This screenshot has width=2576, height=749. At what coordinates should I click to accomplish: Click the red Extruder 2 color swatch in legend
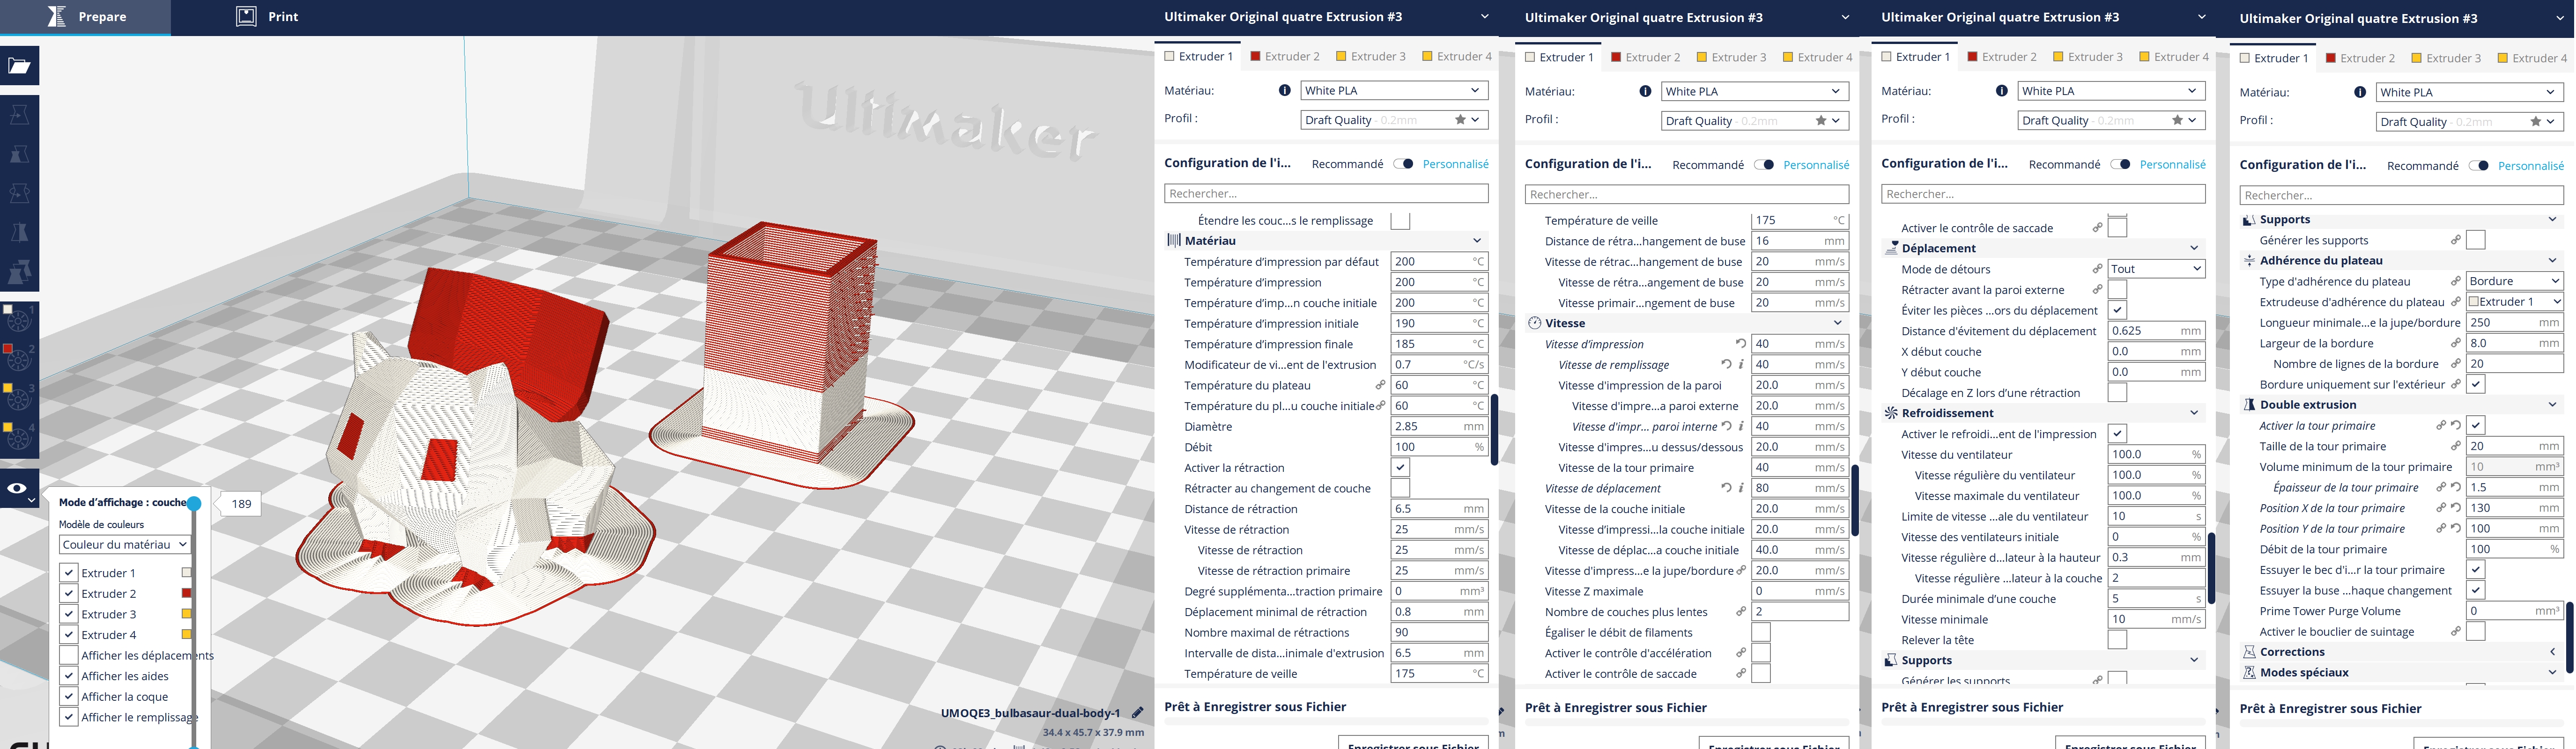click(186, 594)
